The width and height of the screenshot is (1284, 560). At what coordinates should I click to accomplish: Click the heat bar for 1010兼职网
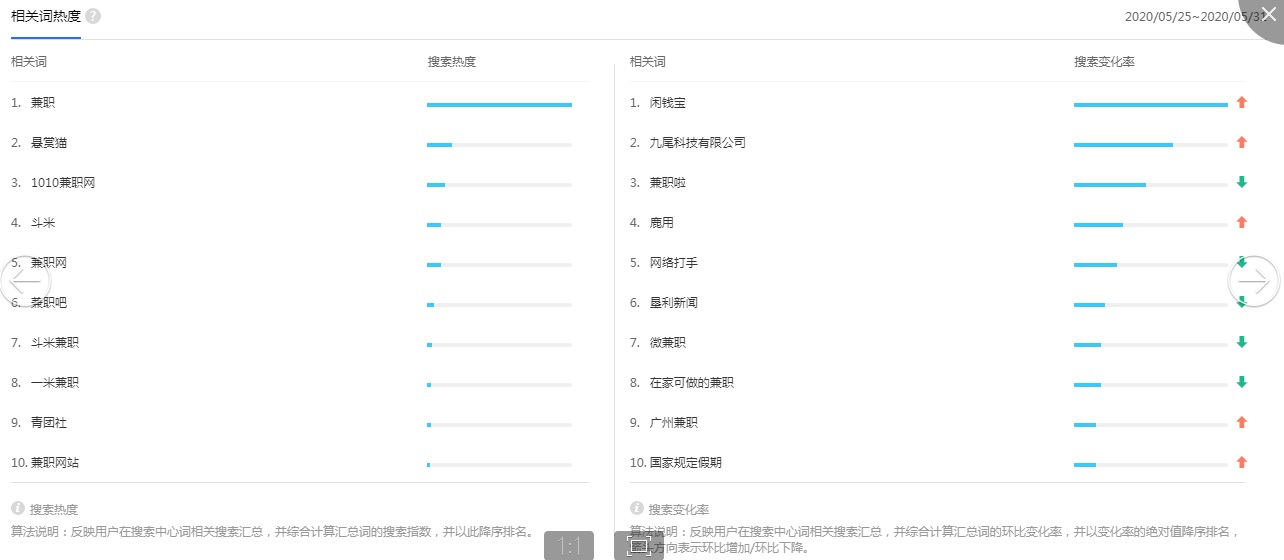[x=499, y=184]
